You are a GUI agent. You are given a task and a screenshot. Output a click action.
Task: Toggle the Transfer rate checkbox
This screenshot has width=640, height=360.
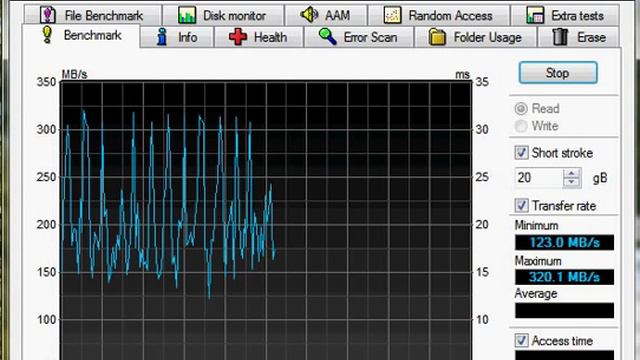pyautogui.click(x=521, y=205)
